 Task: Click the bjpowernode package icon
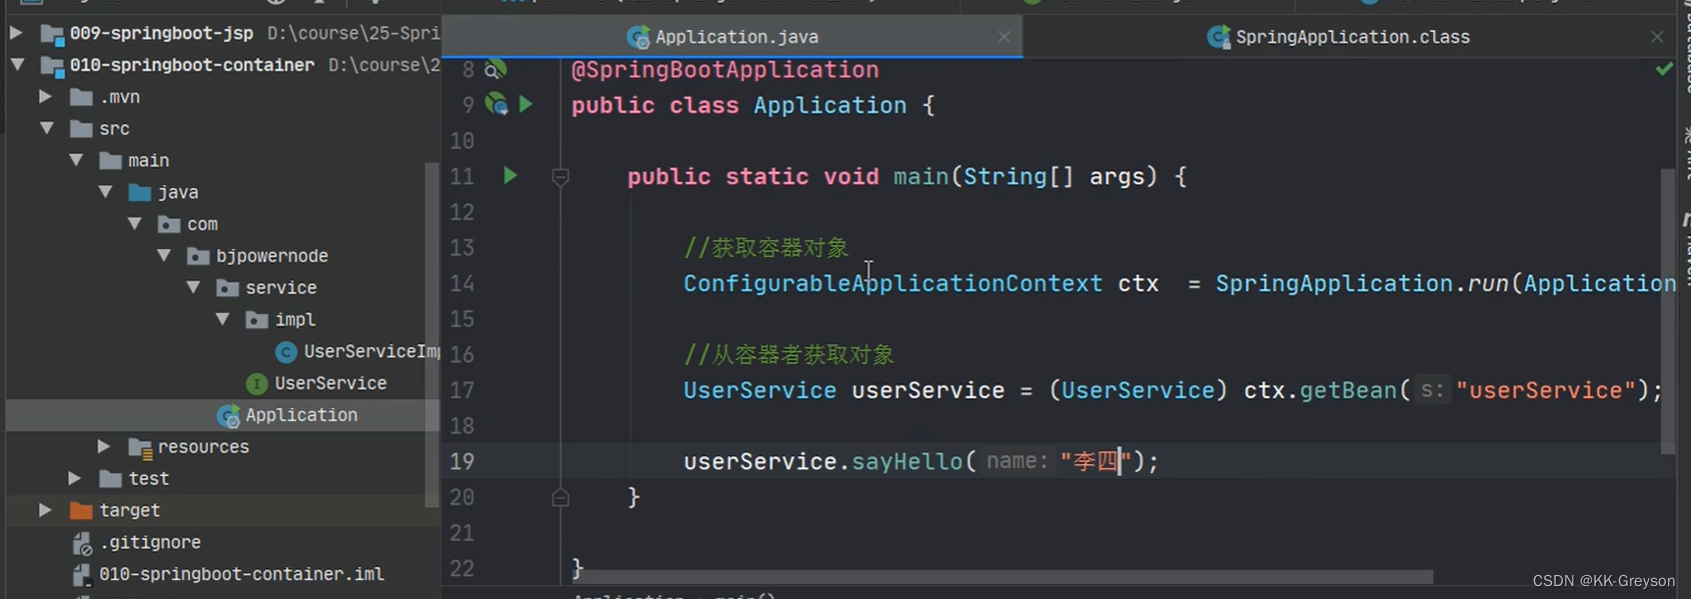198,256
